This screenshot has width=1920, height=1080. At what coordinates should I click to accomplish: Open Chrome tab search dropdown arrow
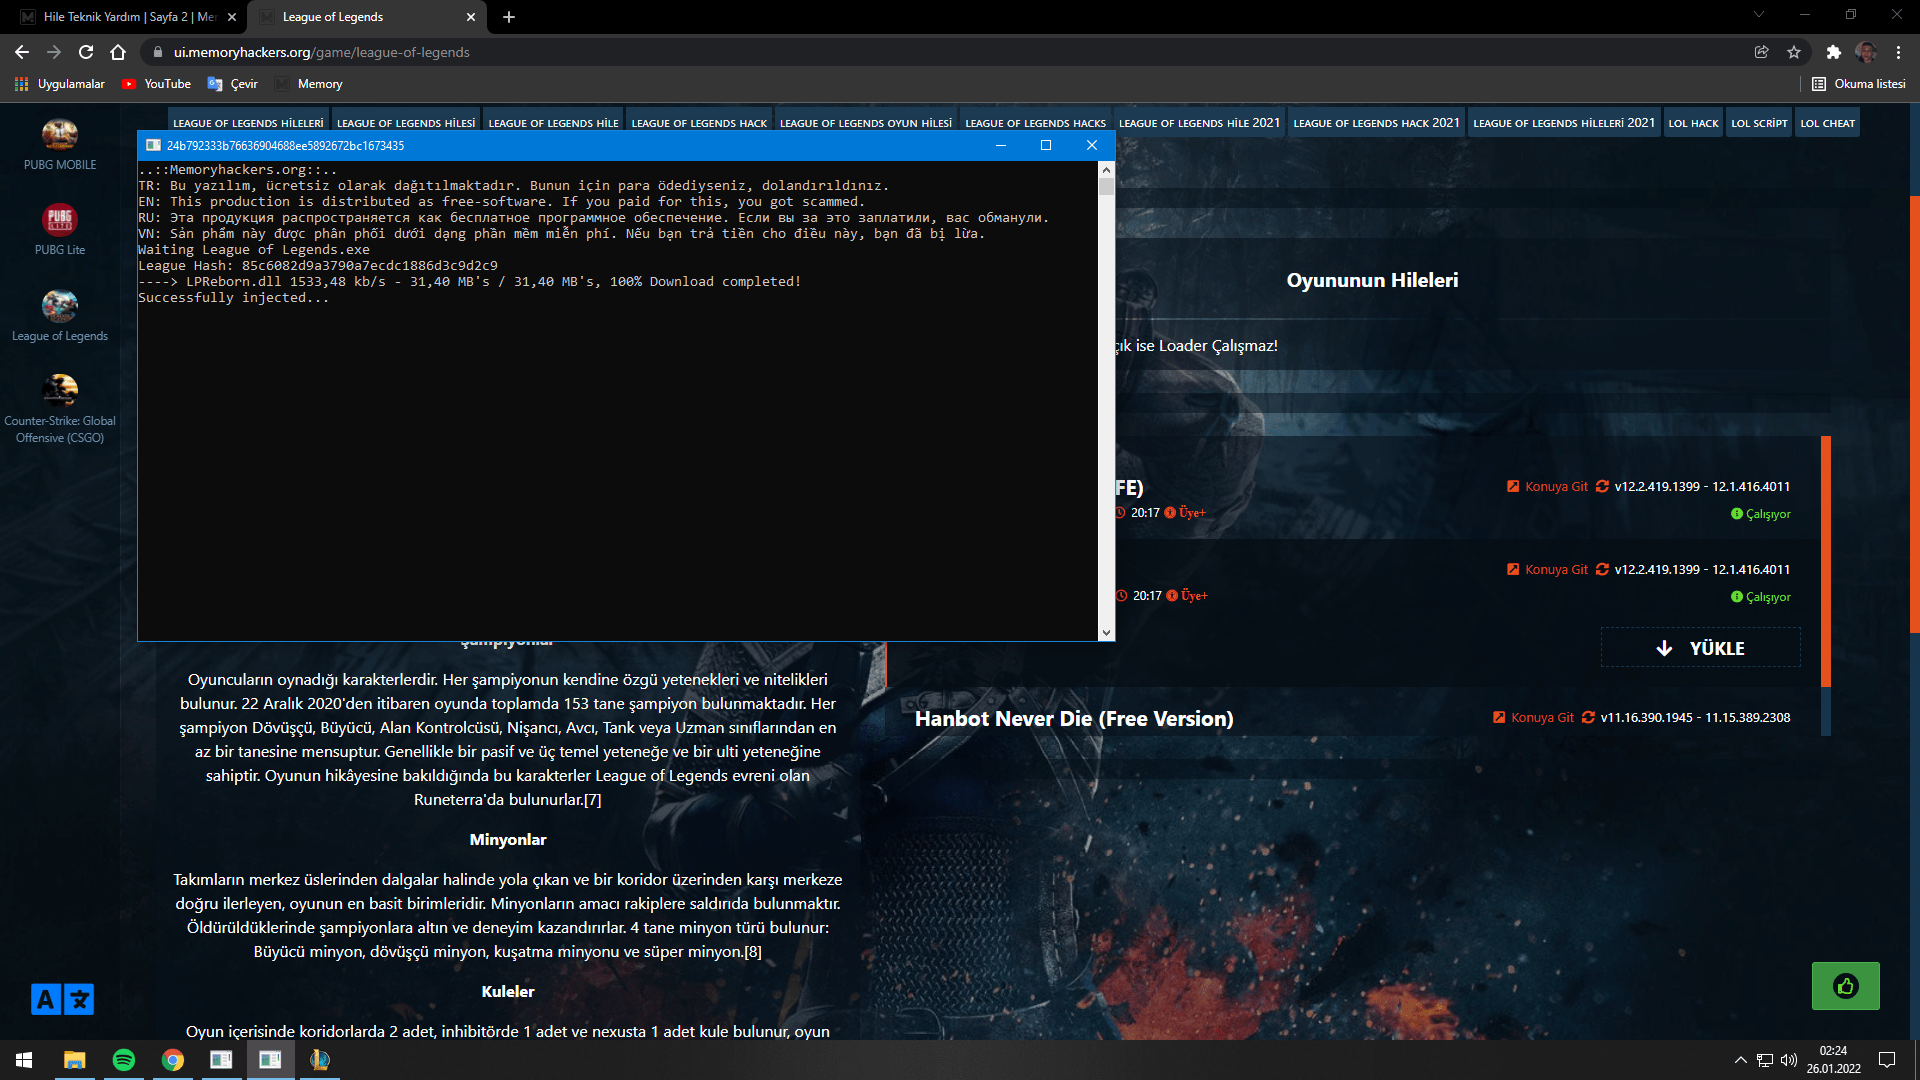coord(1759,15)
